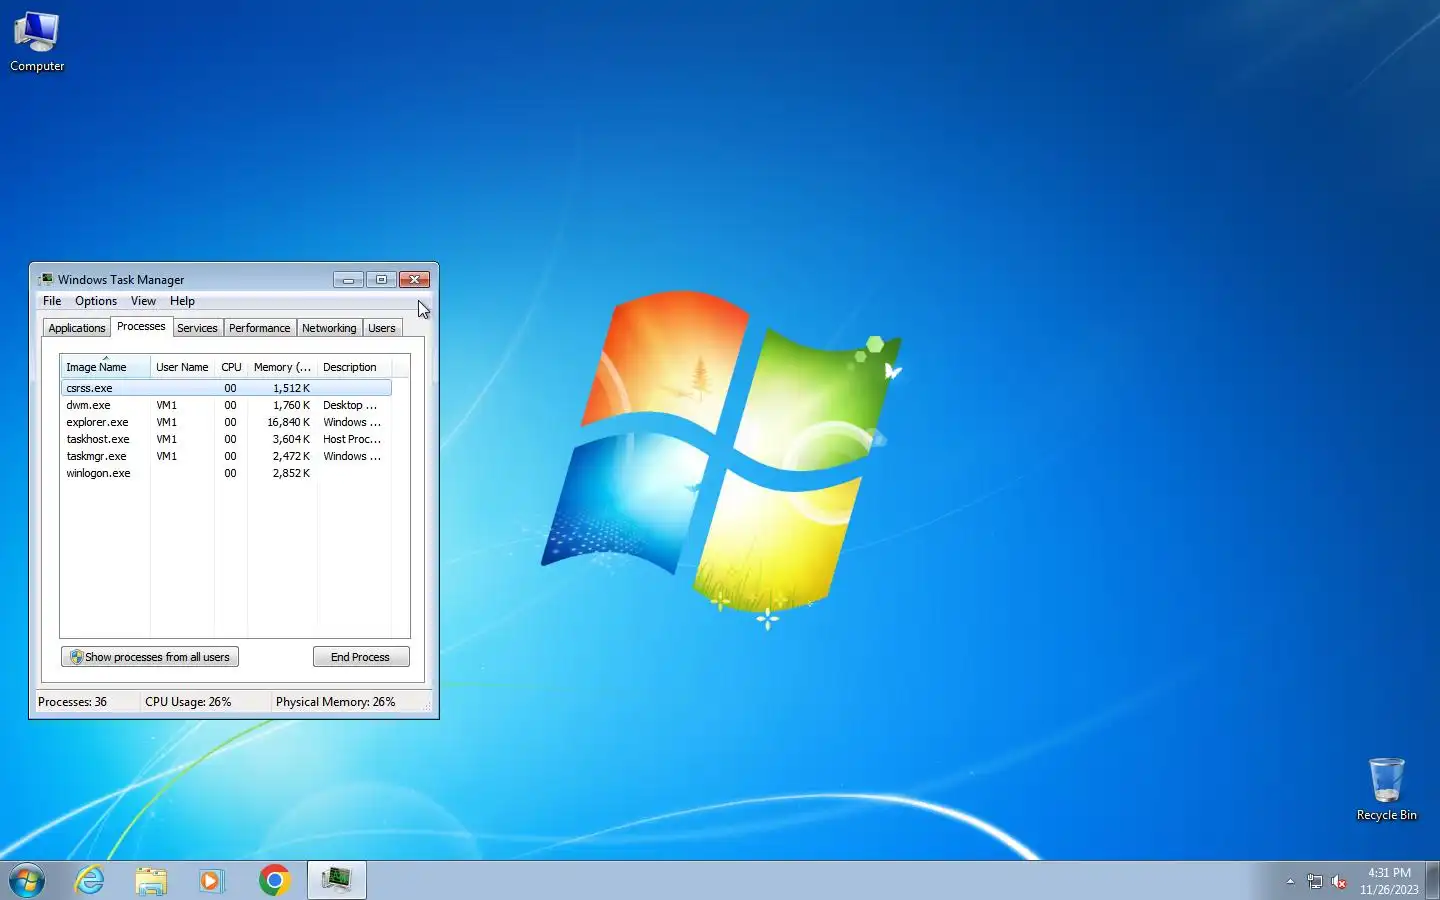Open the File menu
1440x900 pixels.
(52, 301)
